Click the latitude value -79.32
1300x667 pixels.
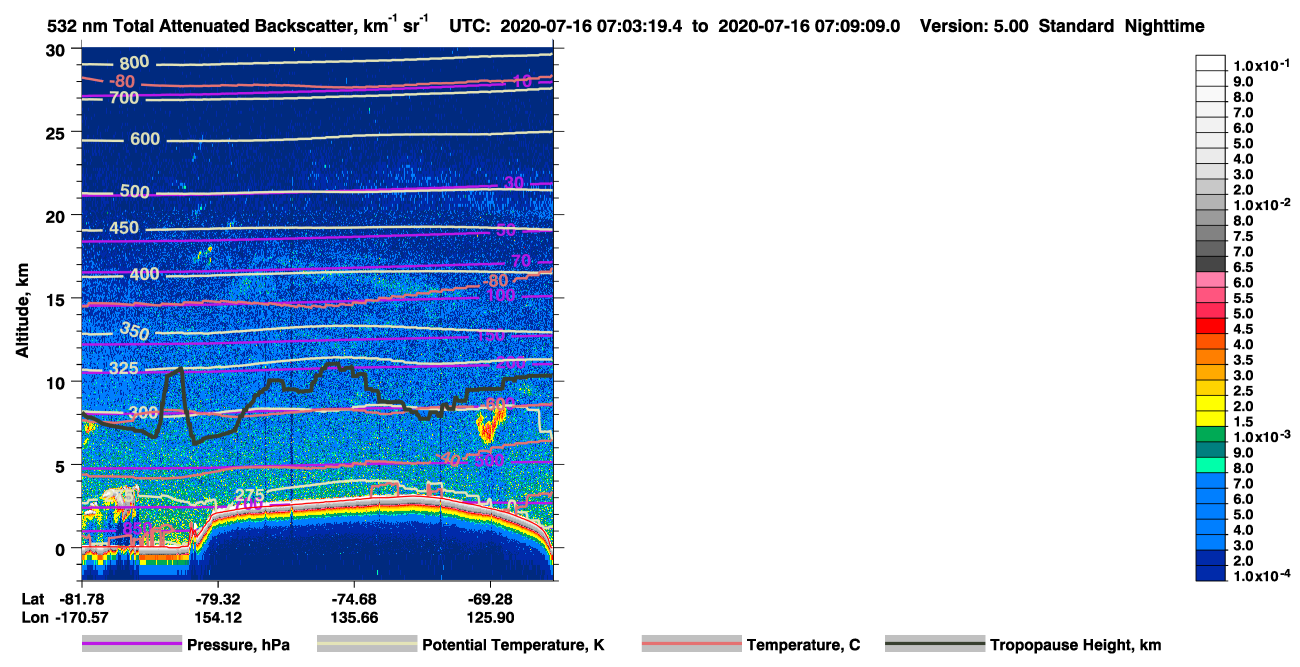(217, 598)
